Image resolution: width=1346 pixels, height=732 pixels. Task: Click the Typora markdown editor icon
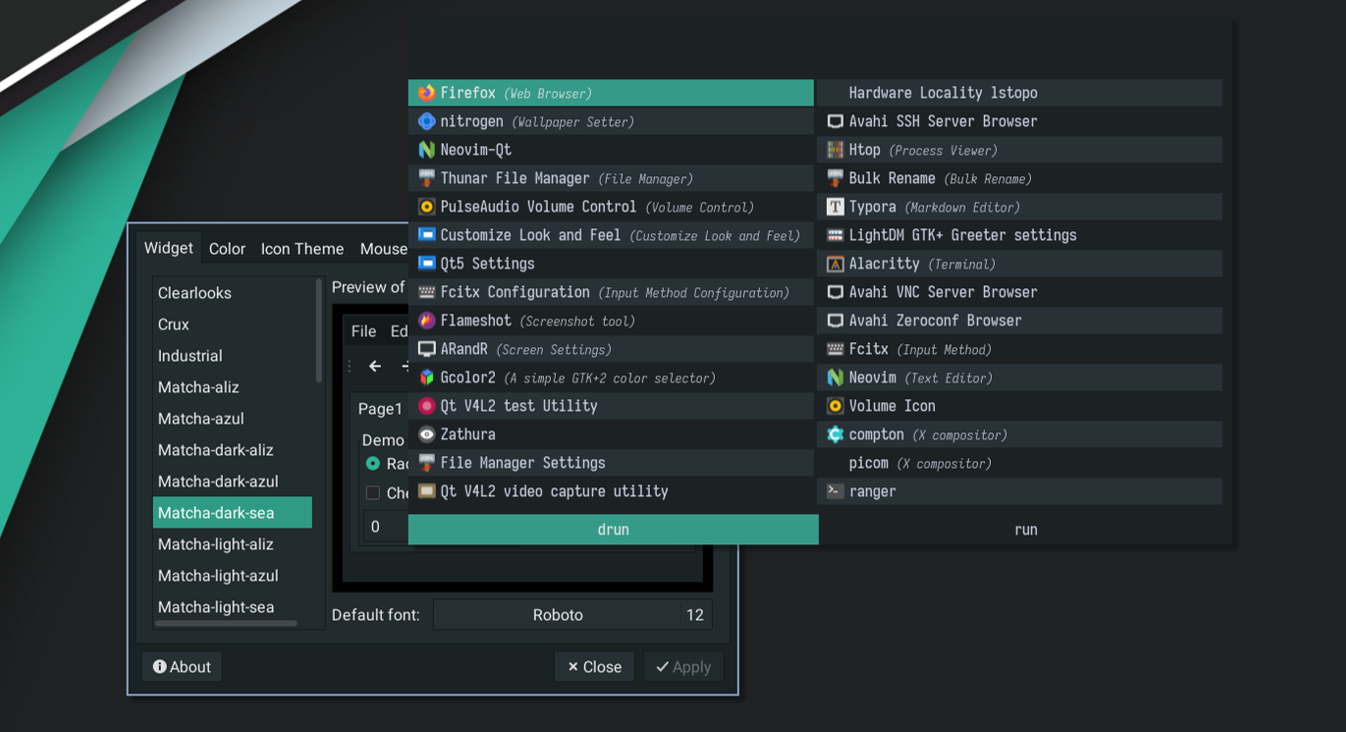click(x=835, y=207)
